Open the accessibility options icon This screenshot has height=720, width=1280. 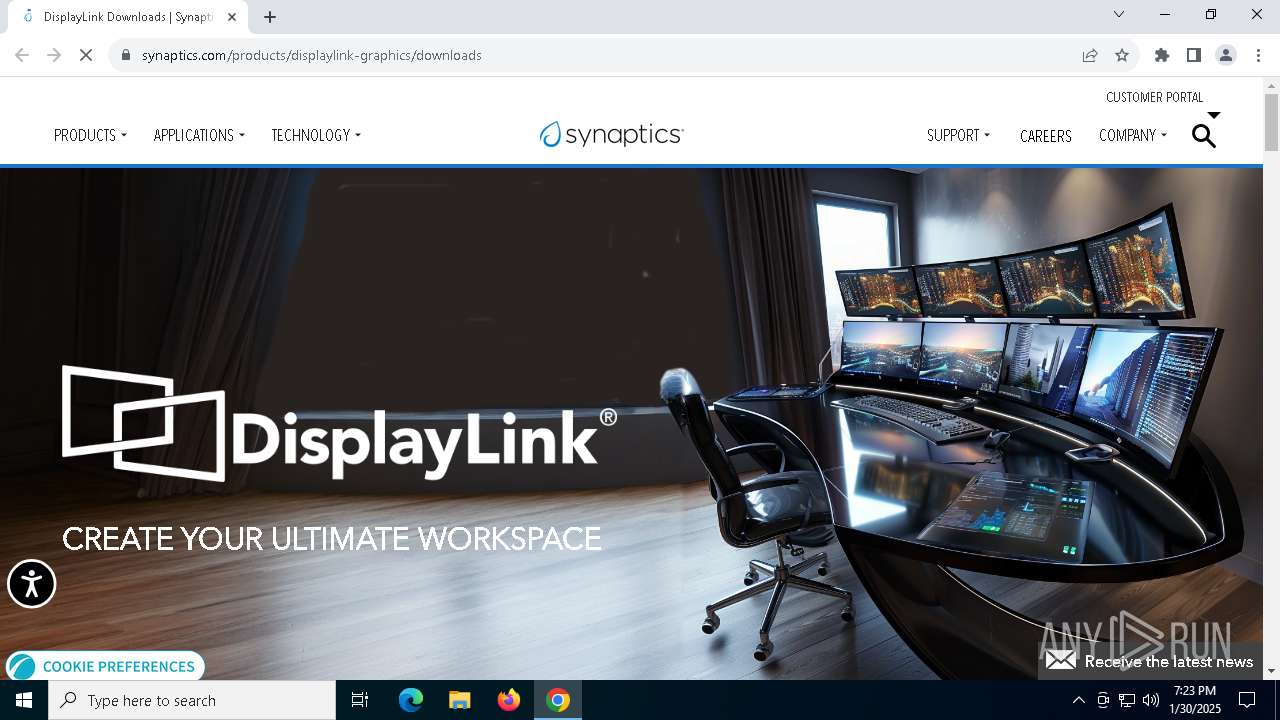coord(32,583)
